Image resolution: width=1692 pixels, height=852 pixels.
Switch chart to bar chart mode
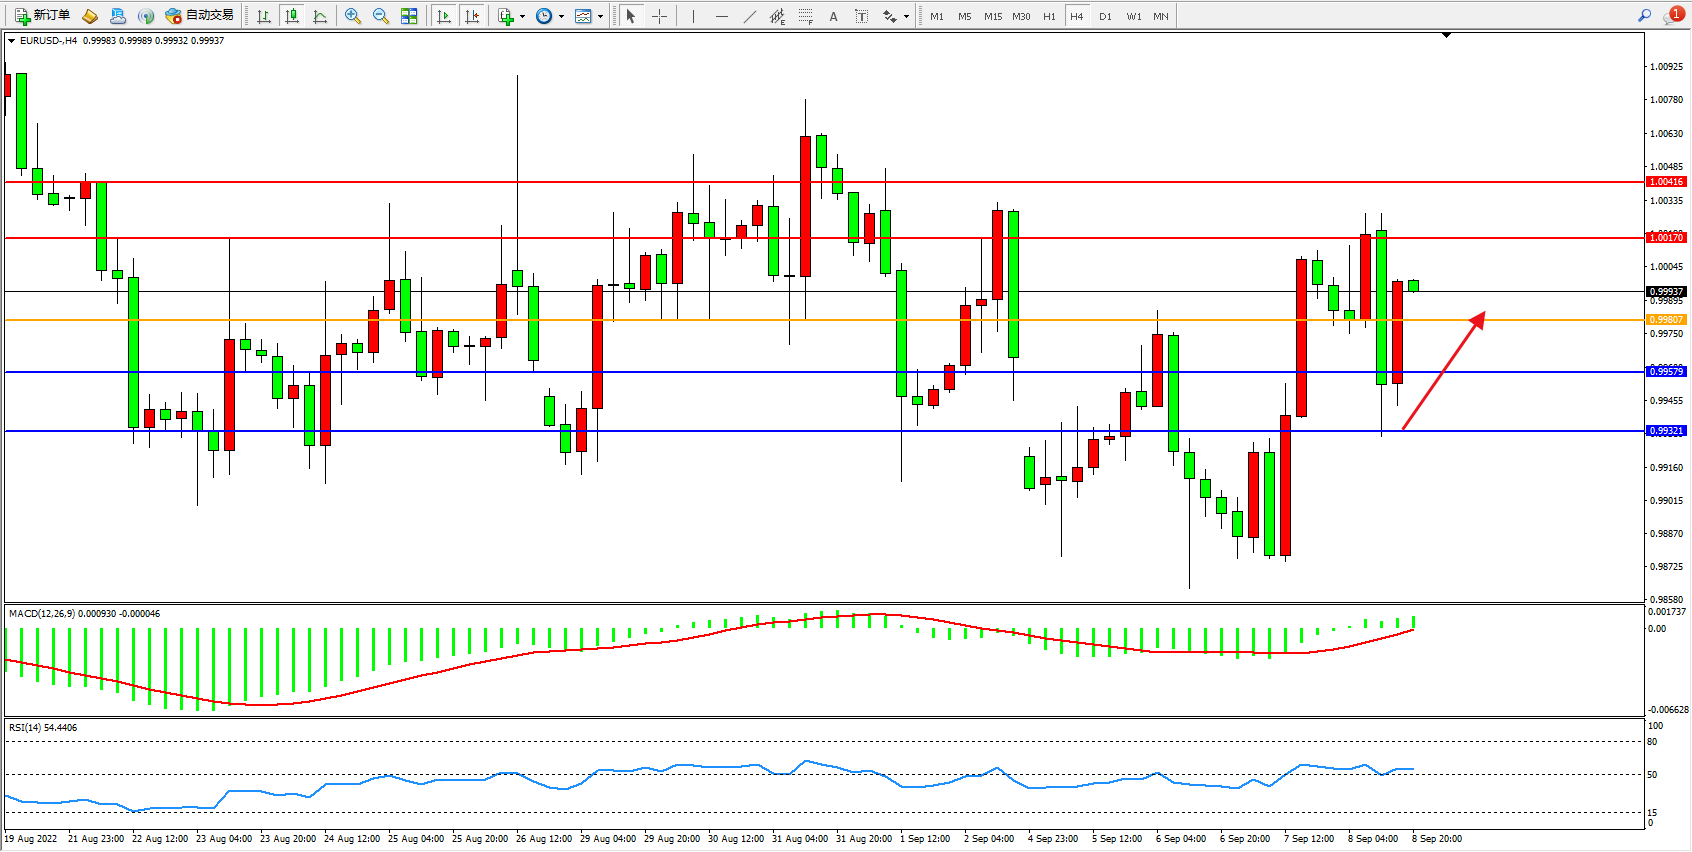point(264,16)
